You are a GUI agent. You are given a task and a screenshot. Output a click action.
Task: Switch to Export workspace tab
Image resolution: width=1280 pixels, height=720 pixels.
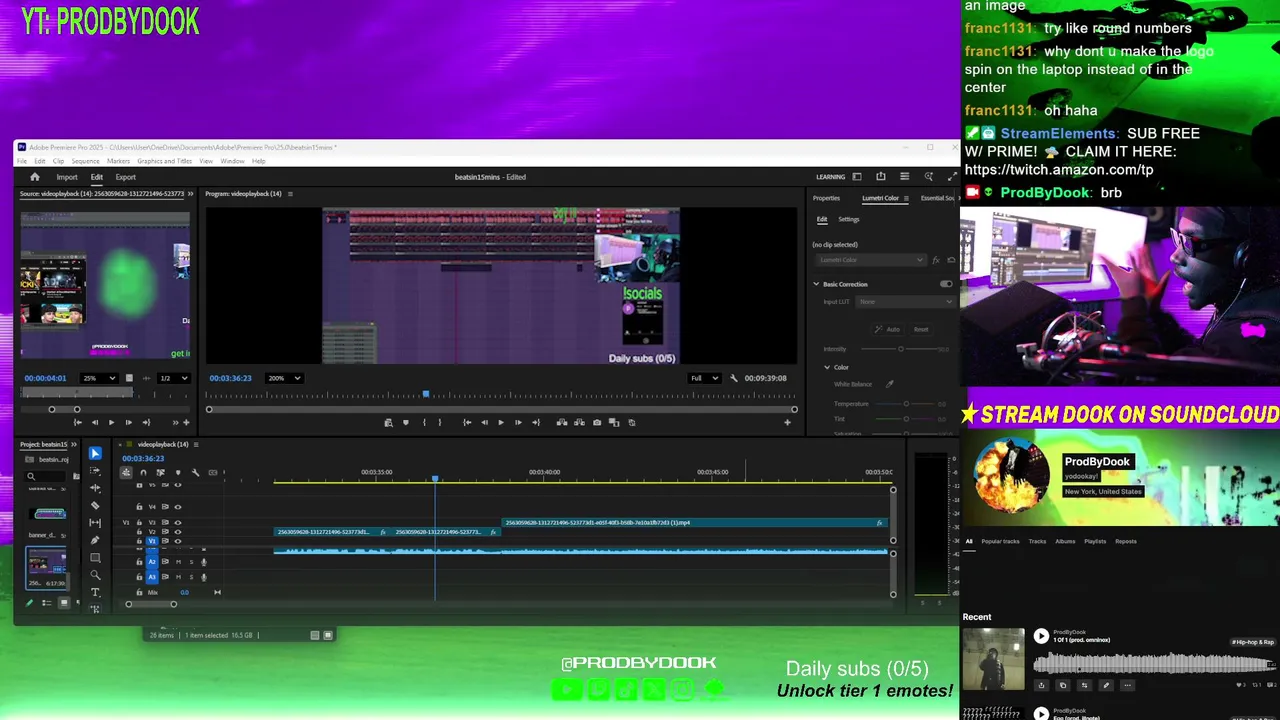coord(126,177)
